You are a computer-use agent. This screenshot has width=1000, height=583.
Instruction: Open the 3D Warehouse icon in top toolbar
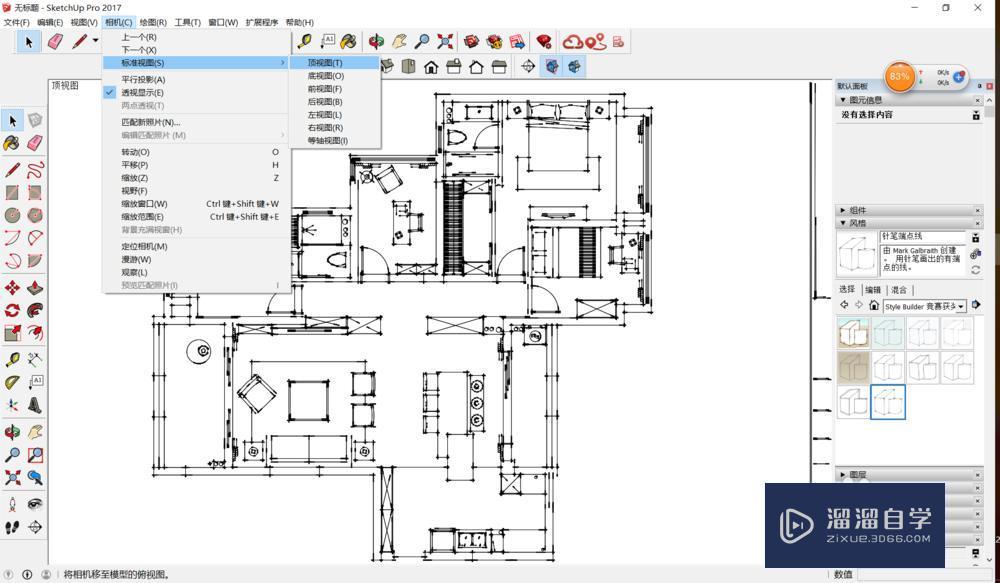point(471,42)
